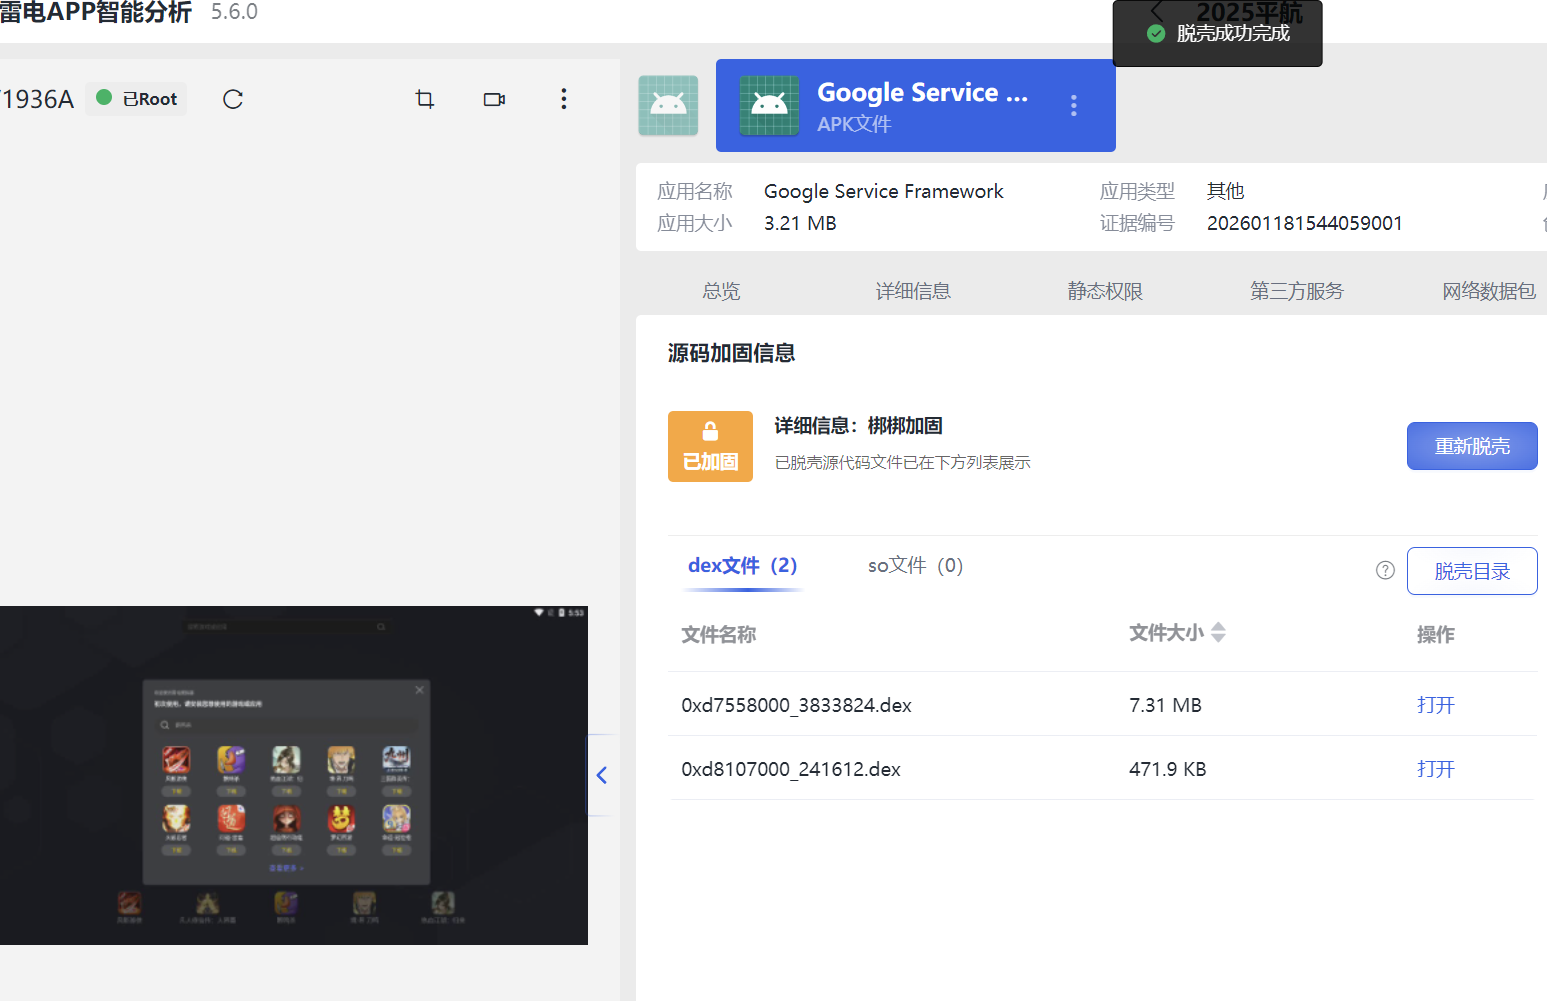This screenshot has width=1547, height=1001.
Task: Click the 其他 app type value
Action: point(1226,191)
